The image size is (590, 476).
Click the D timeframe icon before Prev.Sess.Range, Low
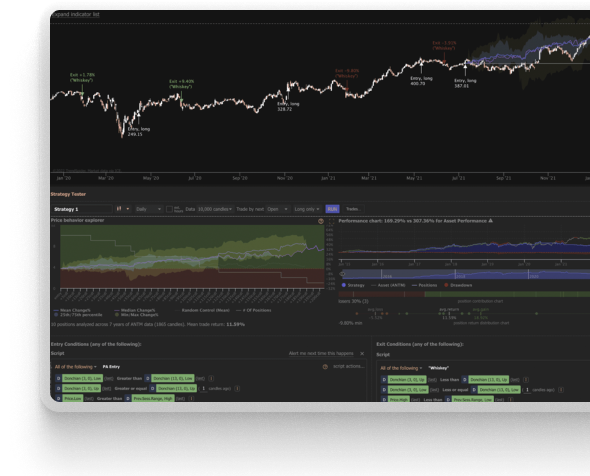pyautogui.click(x=448, y=399)
